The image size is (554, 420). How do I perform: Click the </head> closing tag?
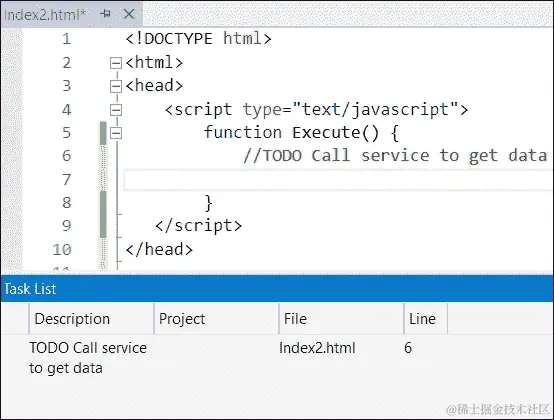click(159, 249)
